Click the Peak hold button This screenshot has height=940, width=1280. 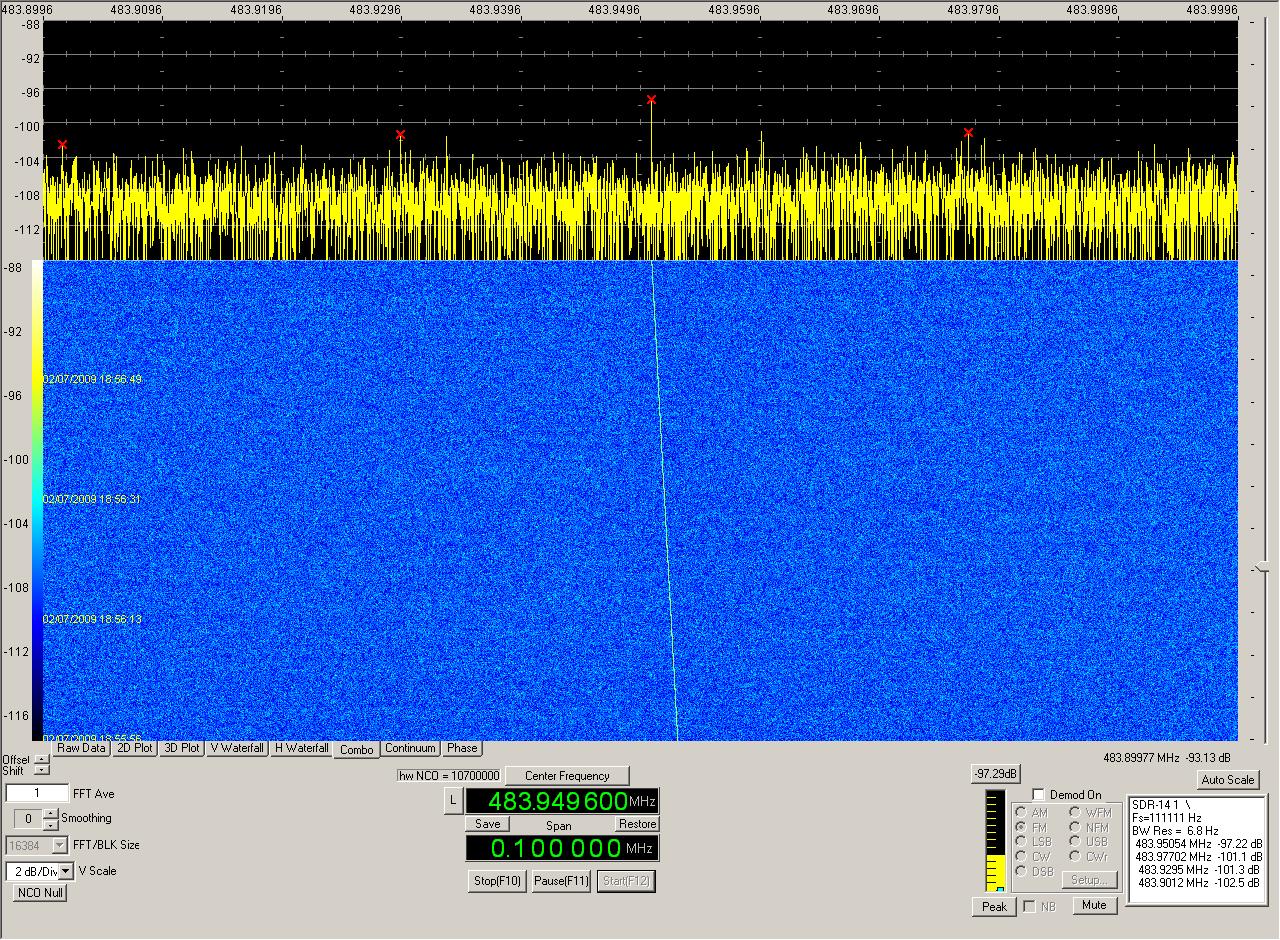994,907
